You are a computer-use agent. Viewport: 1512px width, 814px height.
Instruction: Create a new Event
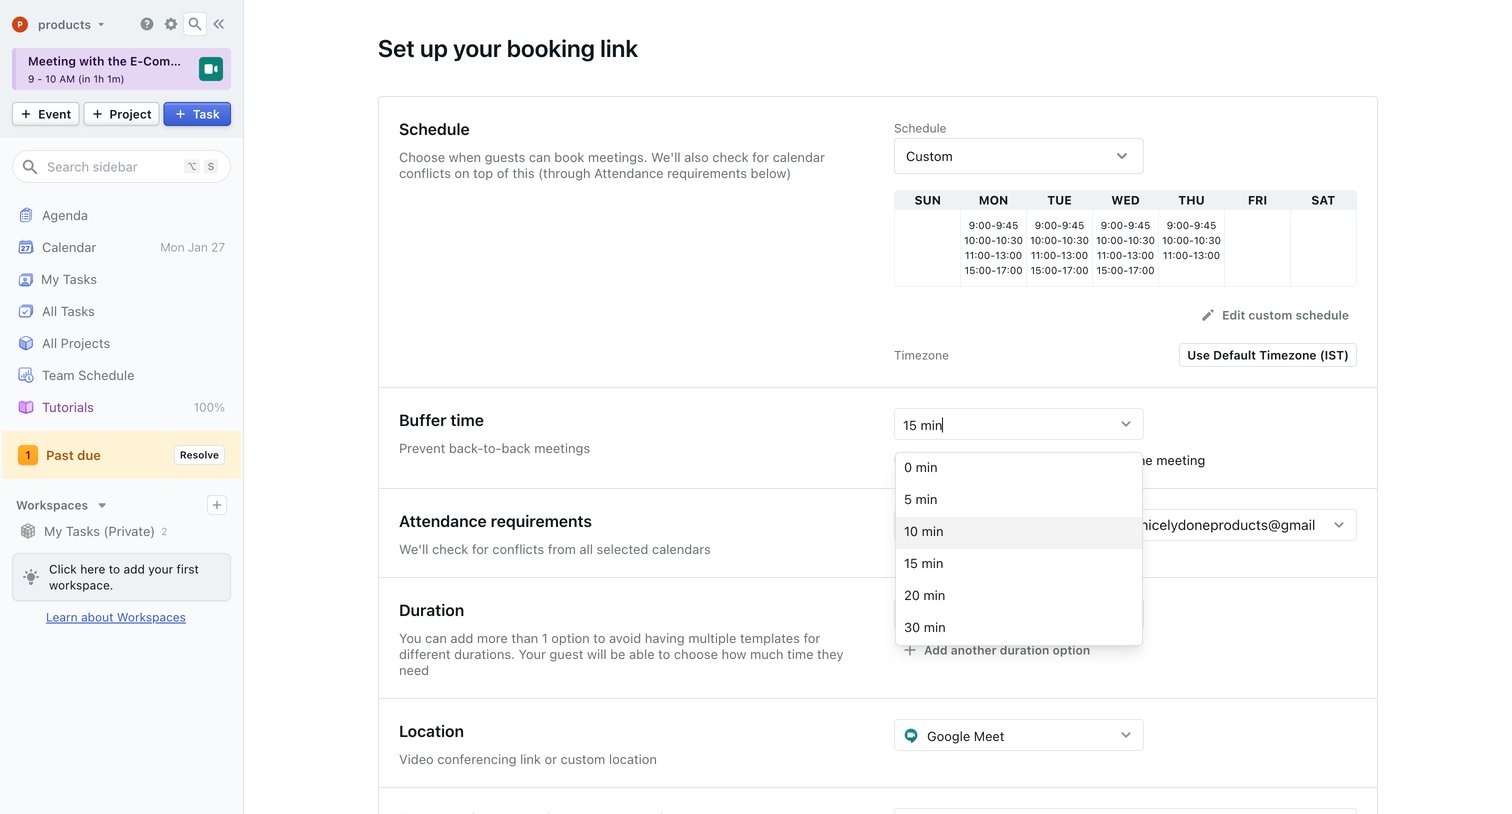46,114
